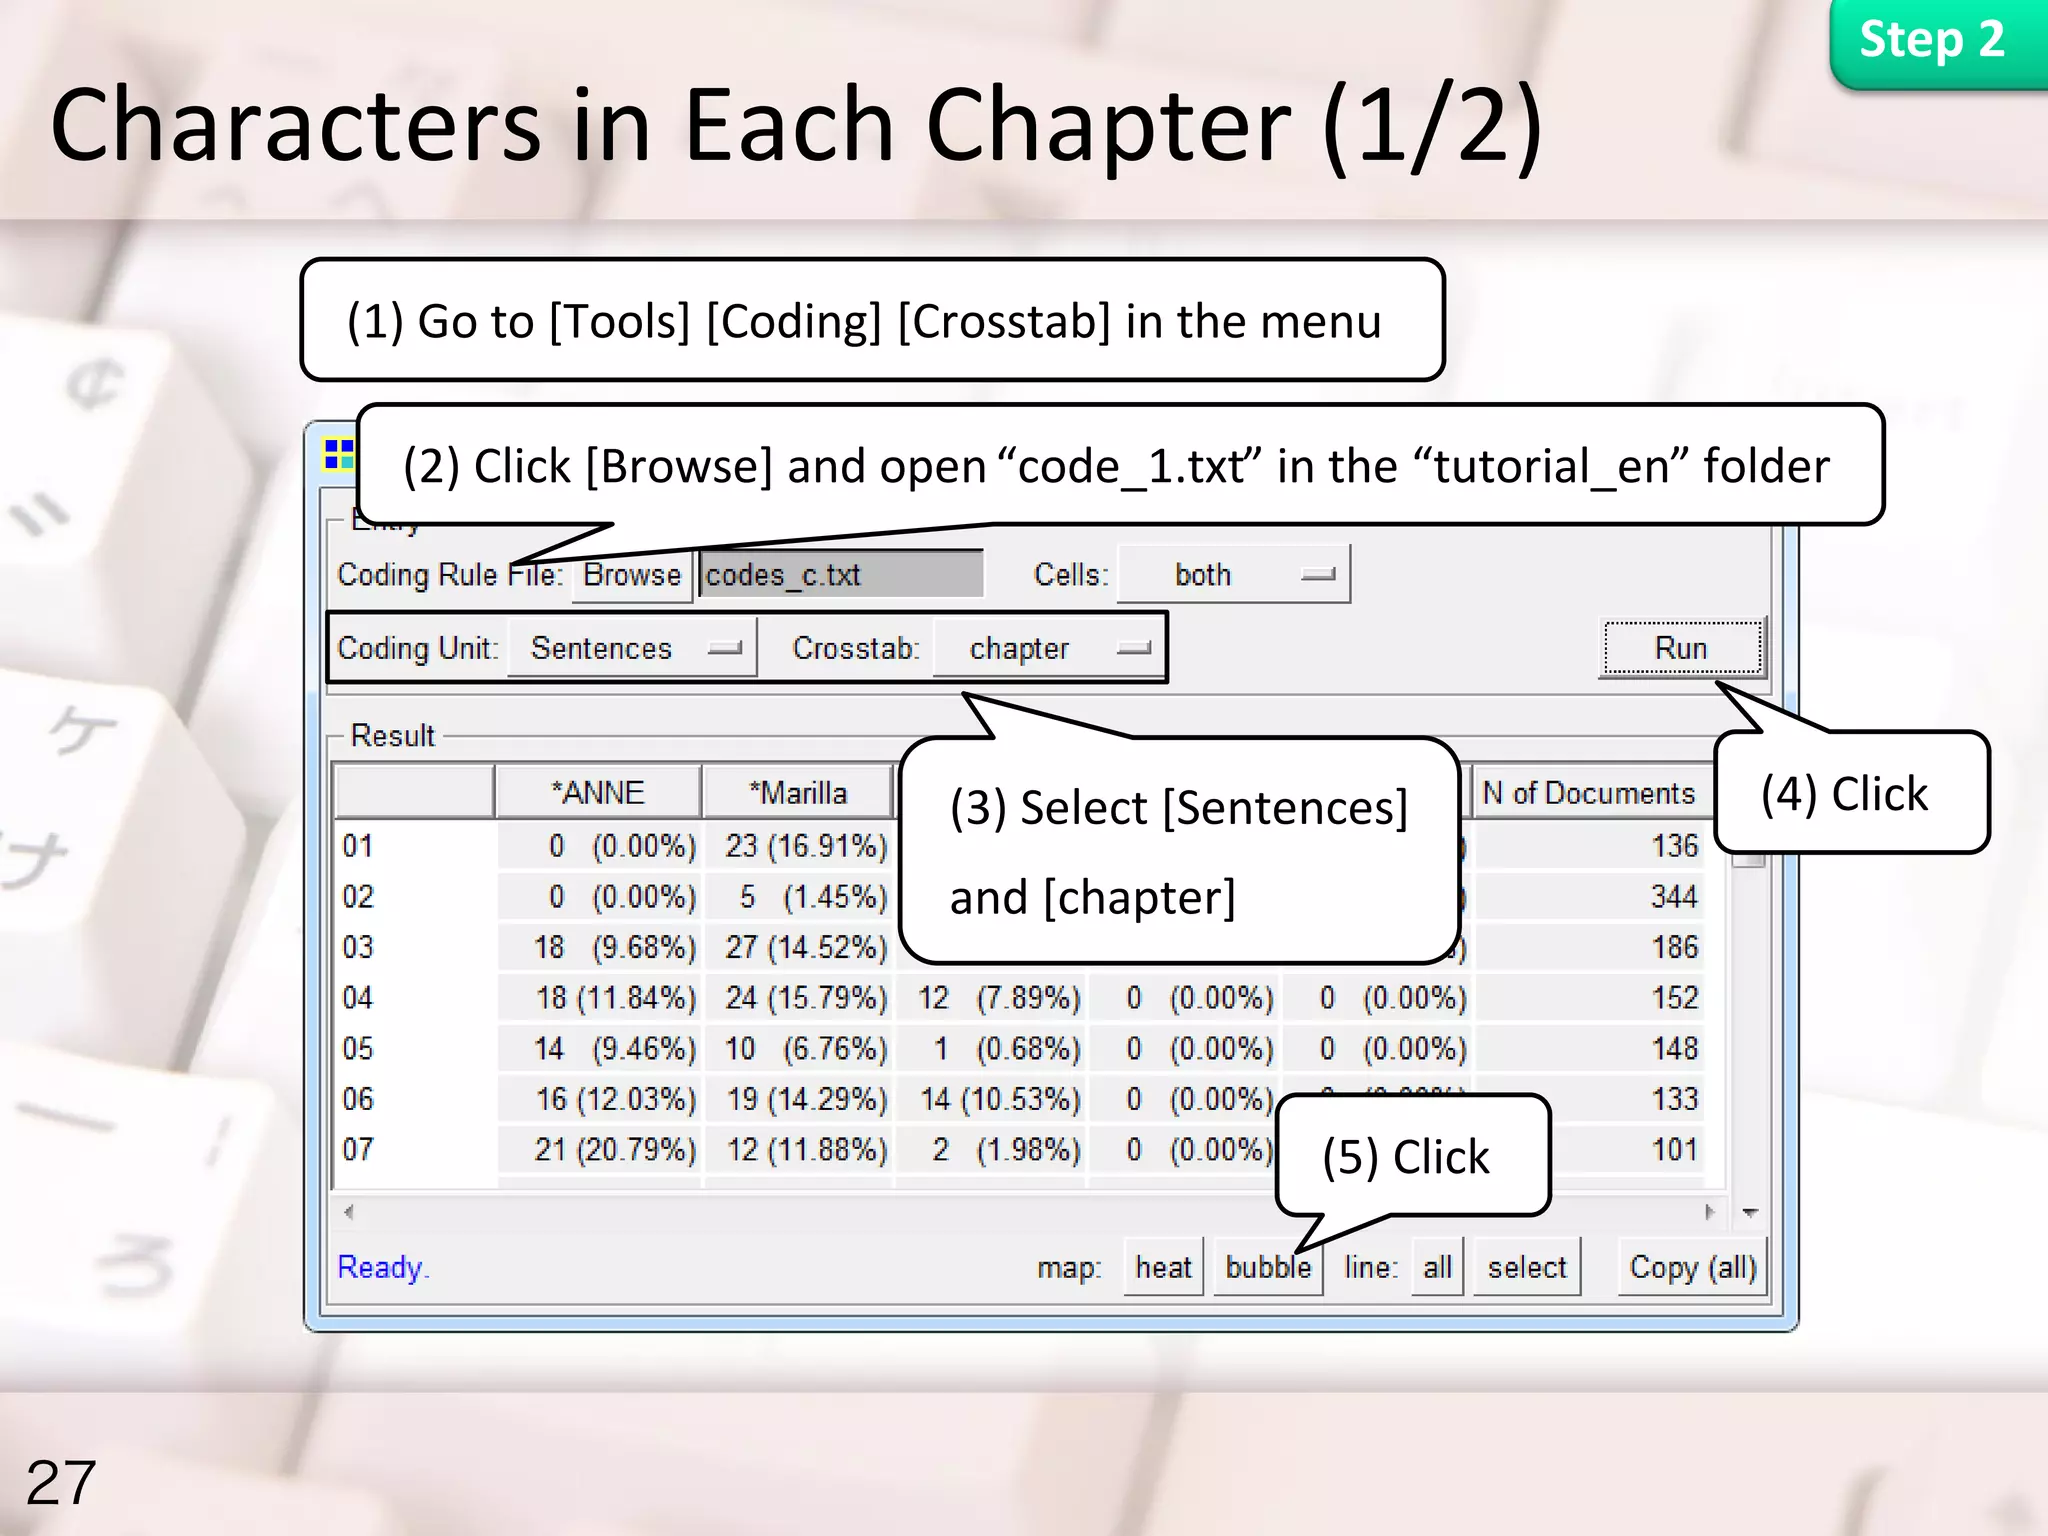Click the *Marilla column header
The width and height of the screenshot is (2048, 1536).
click(x=798, y=792)
